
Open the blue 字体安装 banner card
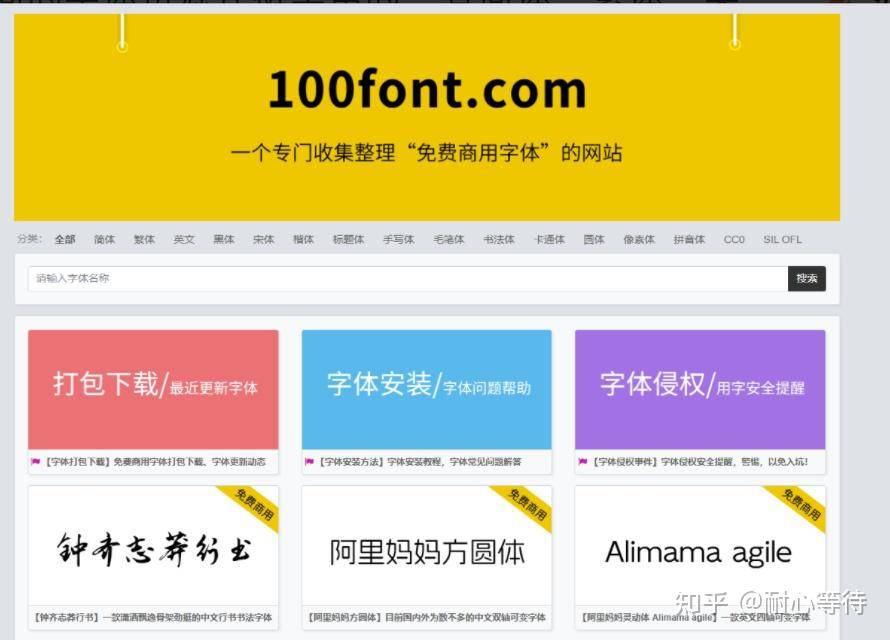pyautogui.click(x=427, y=389)
